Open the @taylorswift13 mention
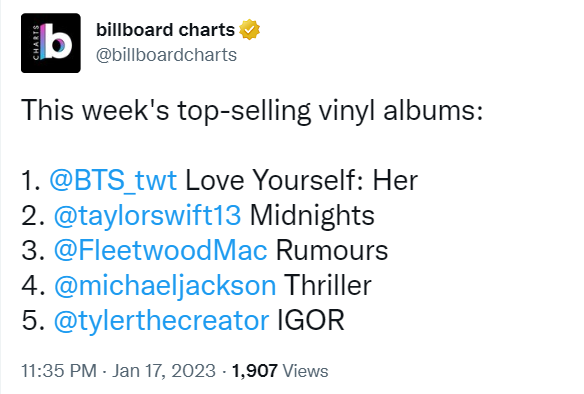 tap(147, 215)
